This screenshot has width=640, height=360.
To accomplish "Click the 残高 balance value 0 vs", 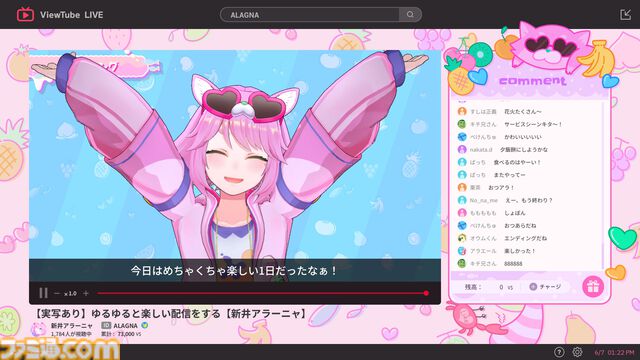I will click(506, 287).
